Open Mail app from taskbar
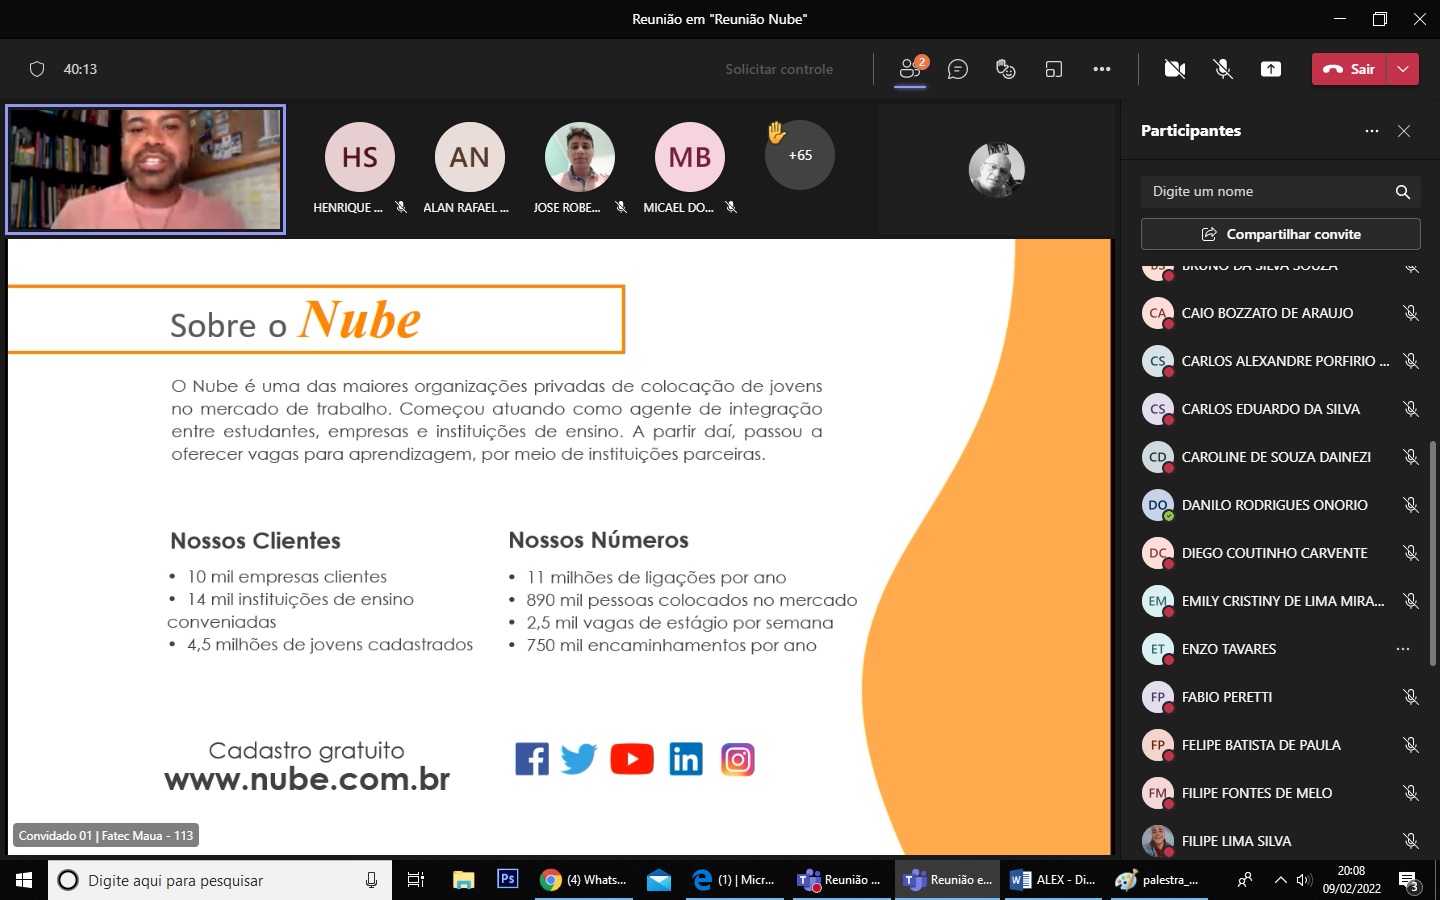The height and width of the screenshot is (900, 1440). [659, 880]
